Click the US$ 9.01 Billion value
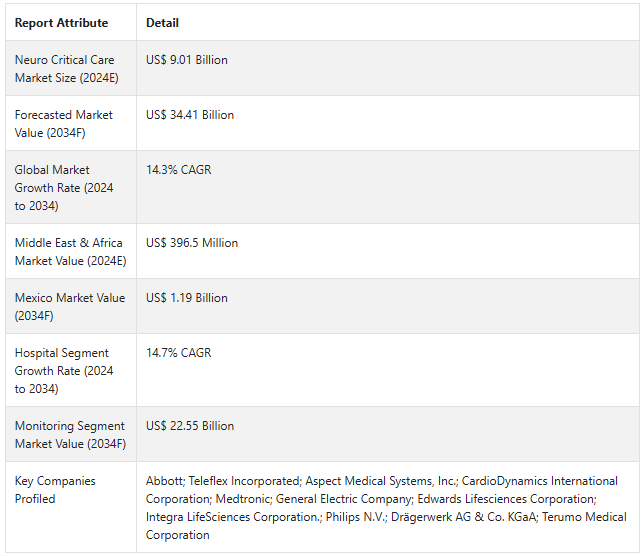The image size is (643, 556). [187, 60]
